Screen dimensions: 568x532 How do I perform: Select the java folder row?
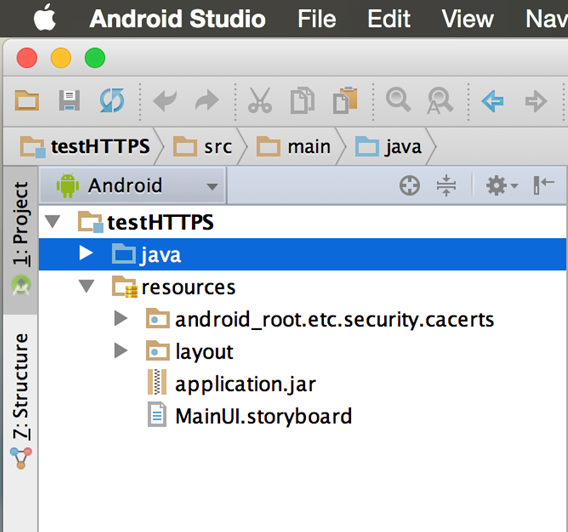[x=302, y=254]
